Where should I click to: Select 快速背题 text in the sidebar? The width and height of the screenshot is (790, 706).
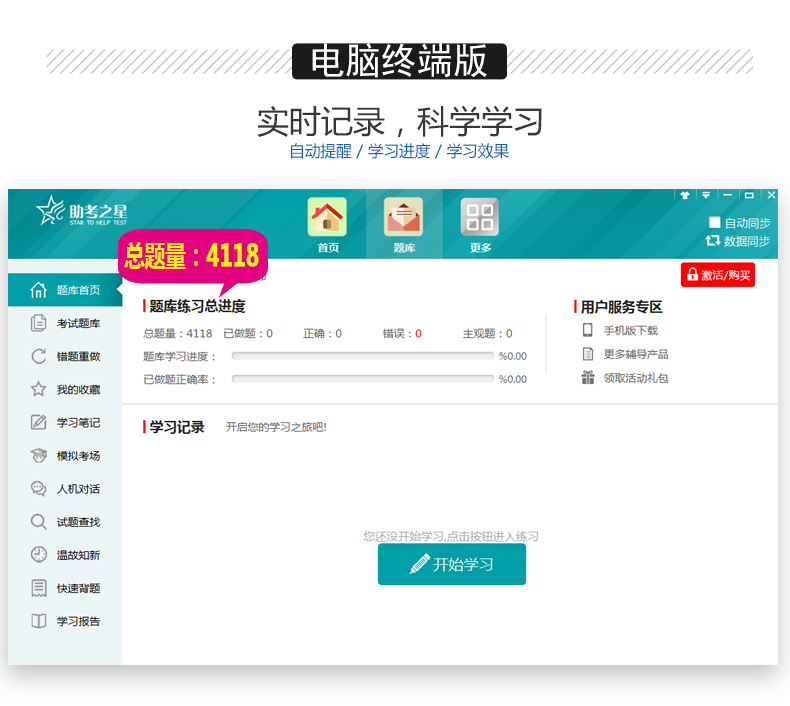tap(78, 588)
